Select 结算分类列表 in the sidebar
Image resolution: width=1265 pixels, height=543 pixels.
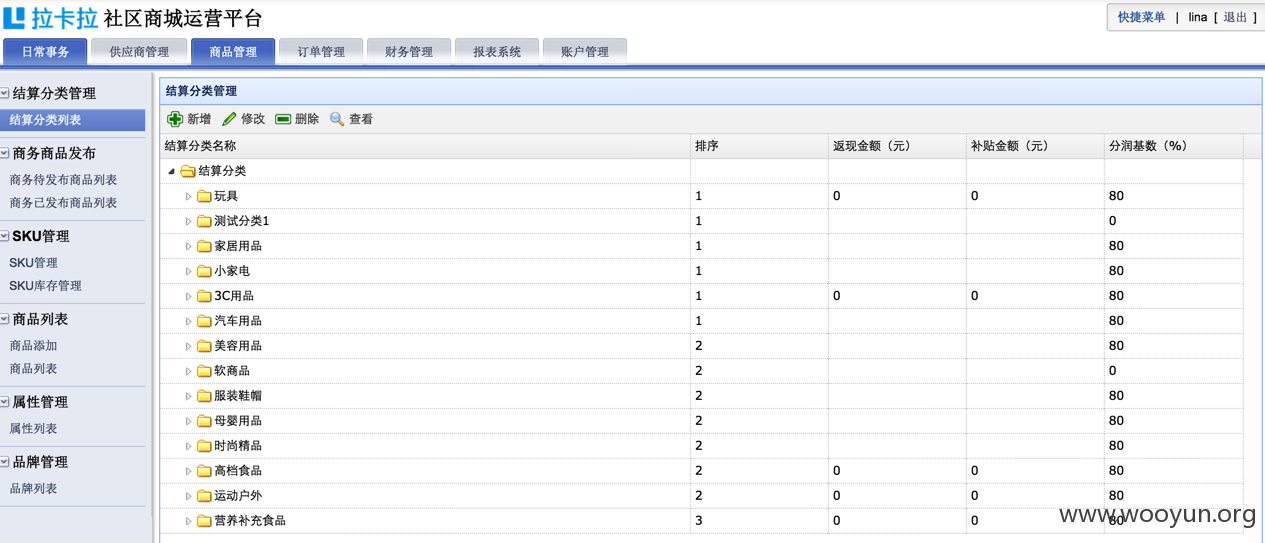(72, 120)
